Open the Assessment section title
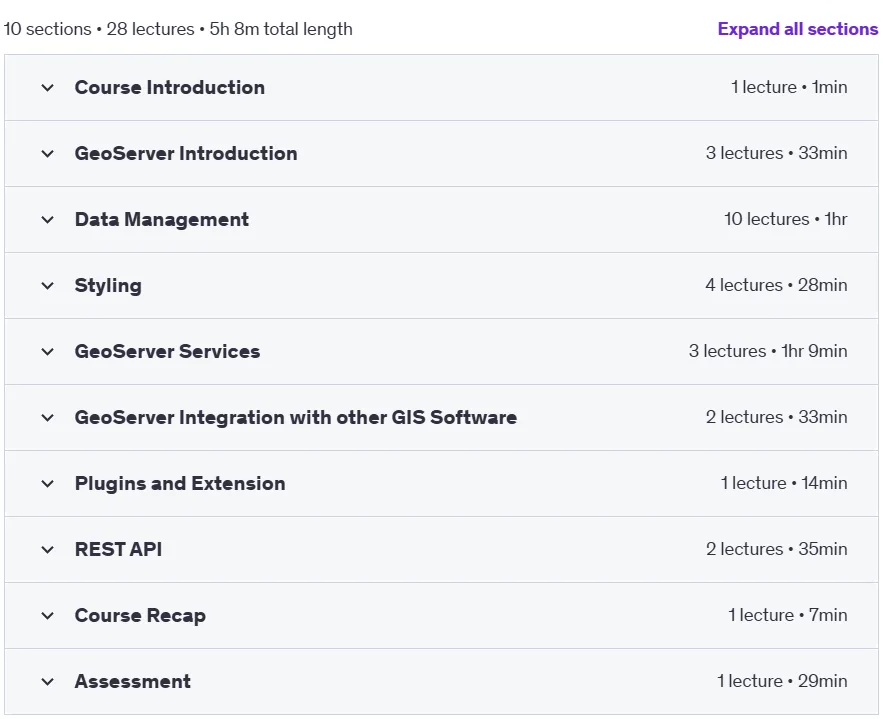 tap(132, 681)
